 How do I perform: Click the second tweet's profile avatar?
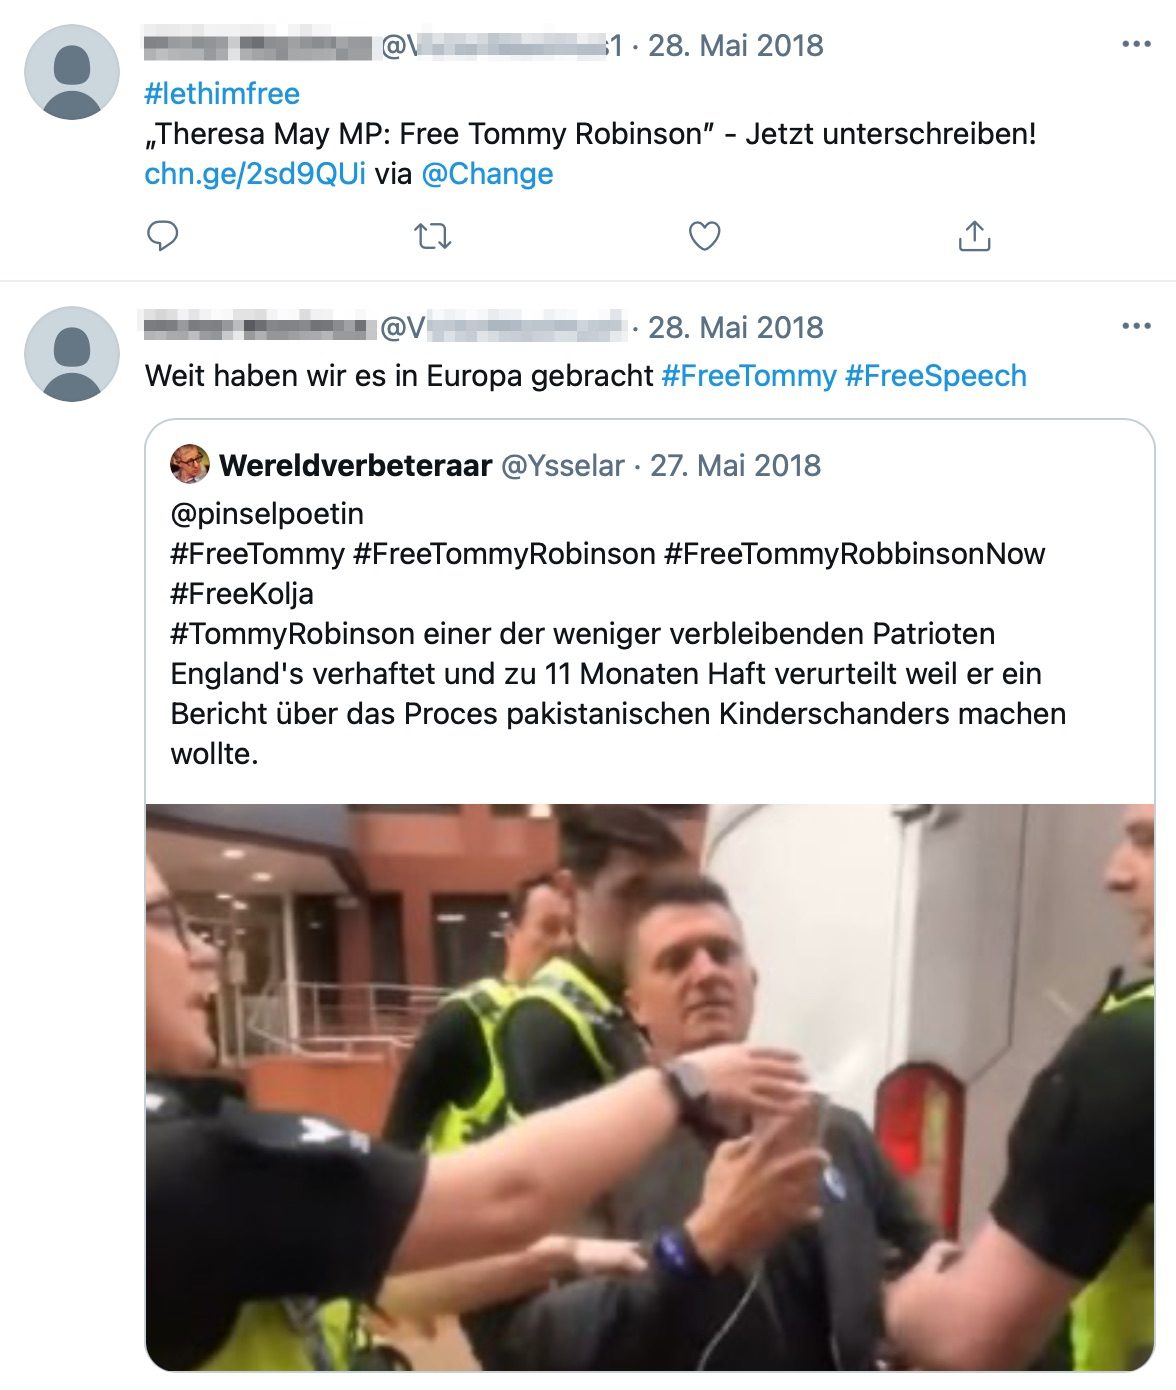72,355
